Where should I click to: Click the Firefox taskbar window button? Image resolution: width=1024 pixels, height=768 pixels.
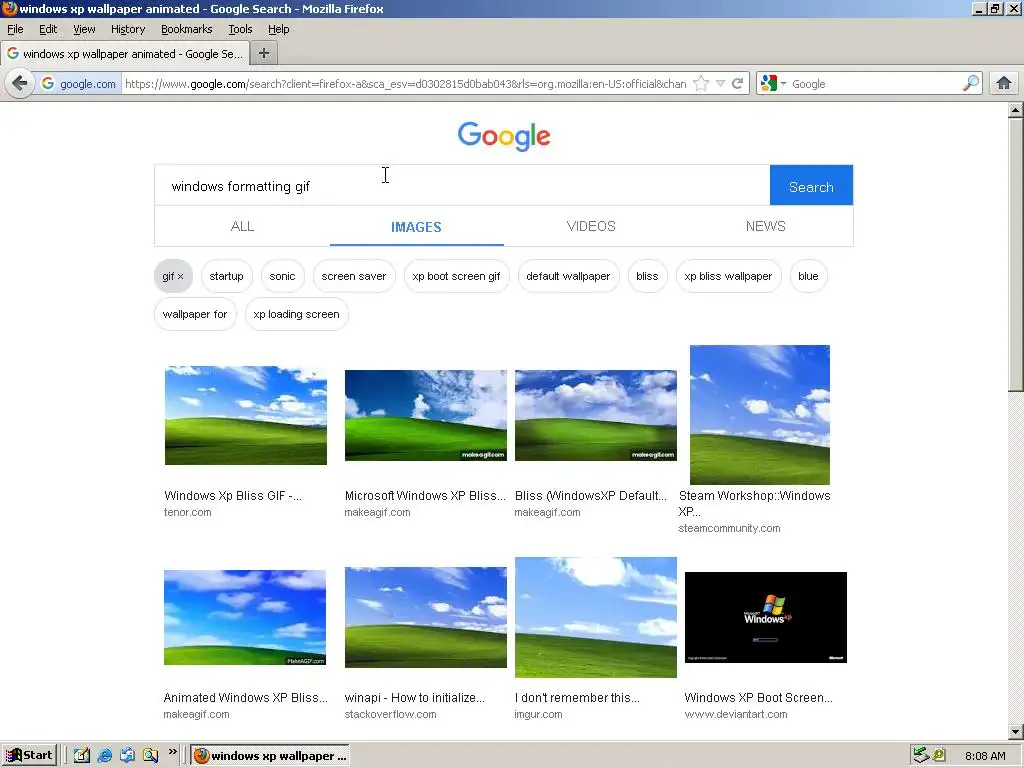(x=270, y=756)
